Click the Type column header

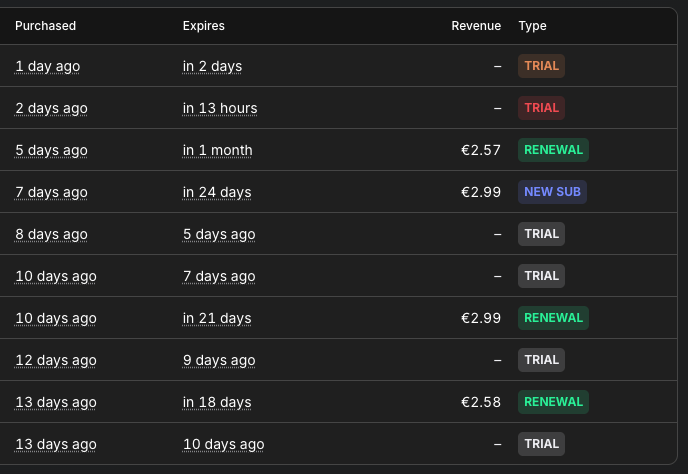[532, 26]
